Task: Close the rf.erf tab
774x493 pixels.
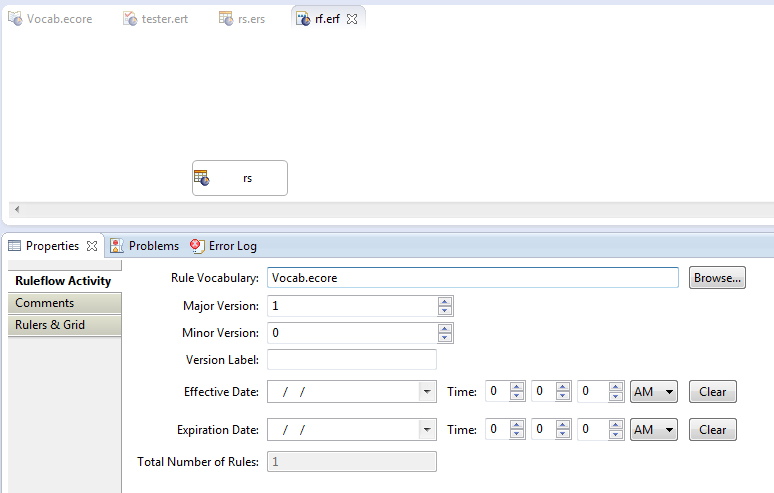Action: pyautogui.click(x=352, y=19)
